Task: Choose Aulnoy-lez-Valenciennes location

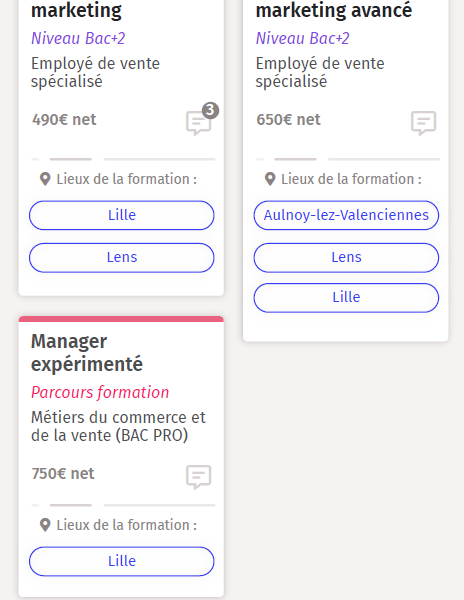Action: tap(346, 215)
